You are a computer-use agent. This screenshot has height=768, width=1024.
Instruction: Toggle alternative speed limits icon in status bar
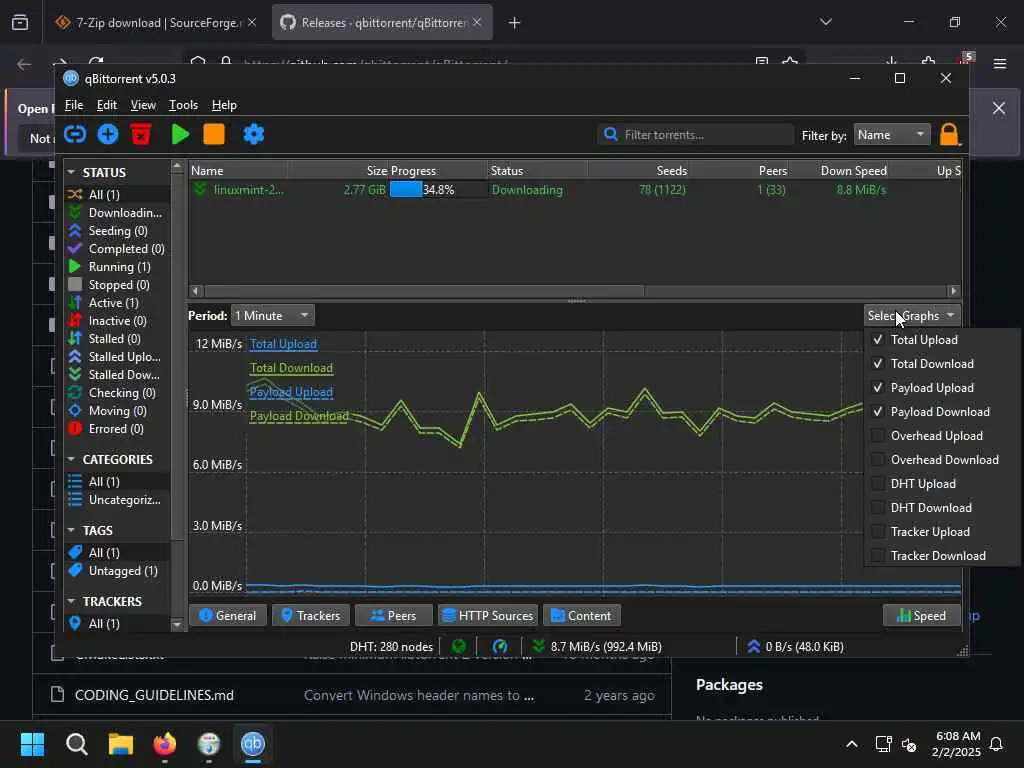(x=500, y=647)
